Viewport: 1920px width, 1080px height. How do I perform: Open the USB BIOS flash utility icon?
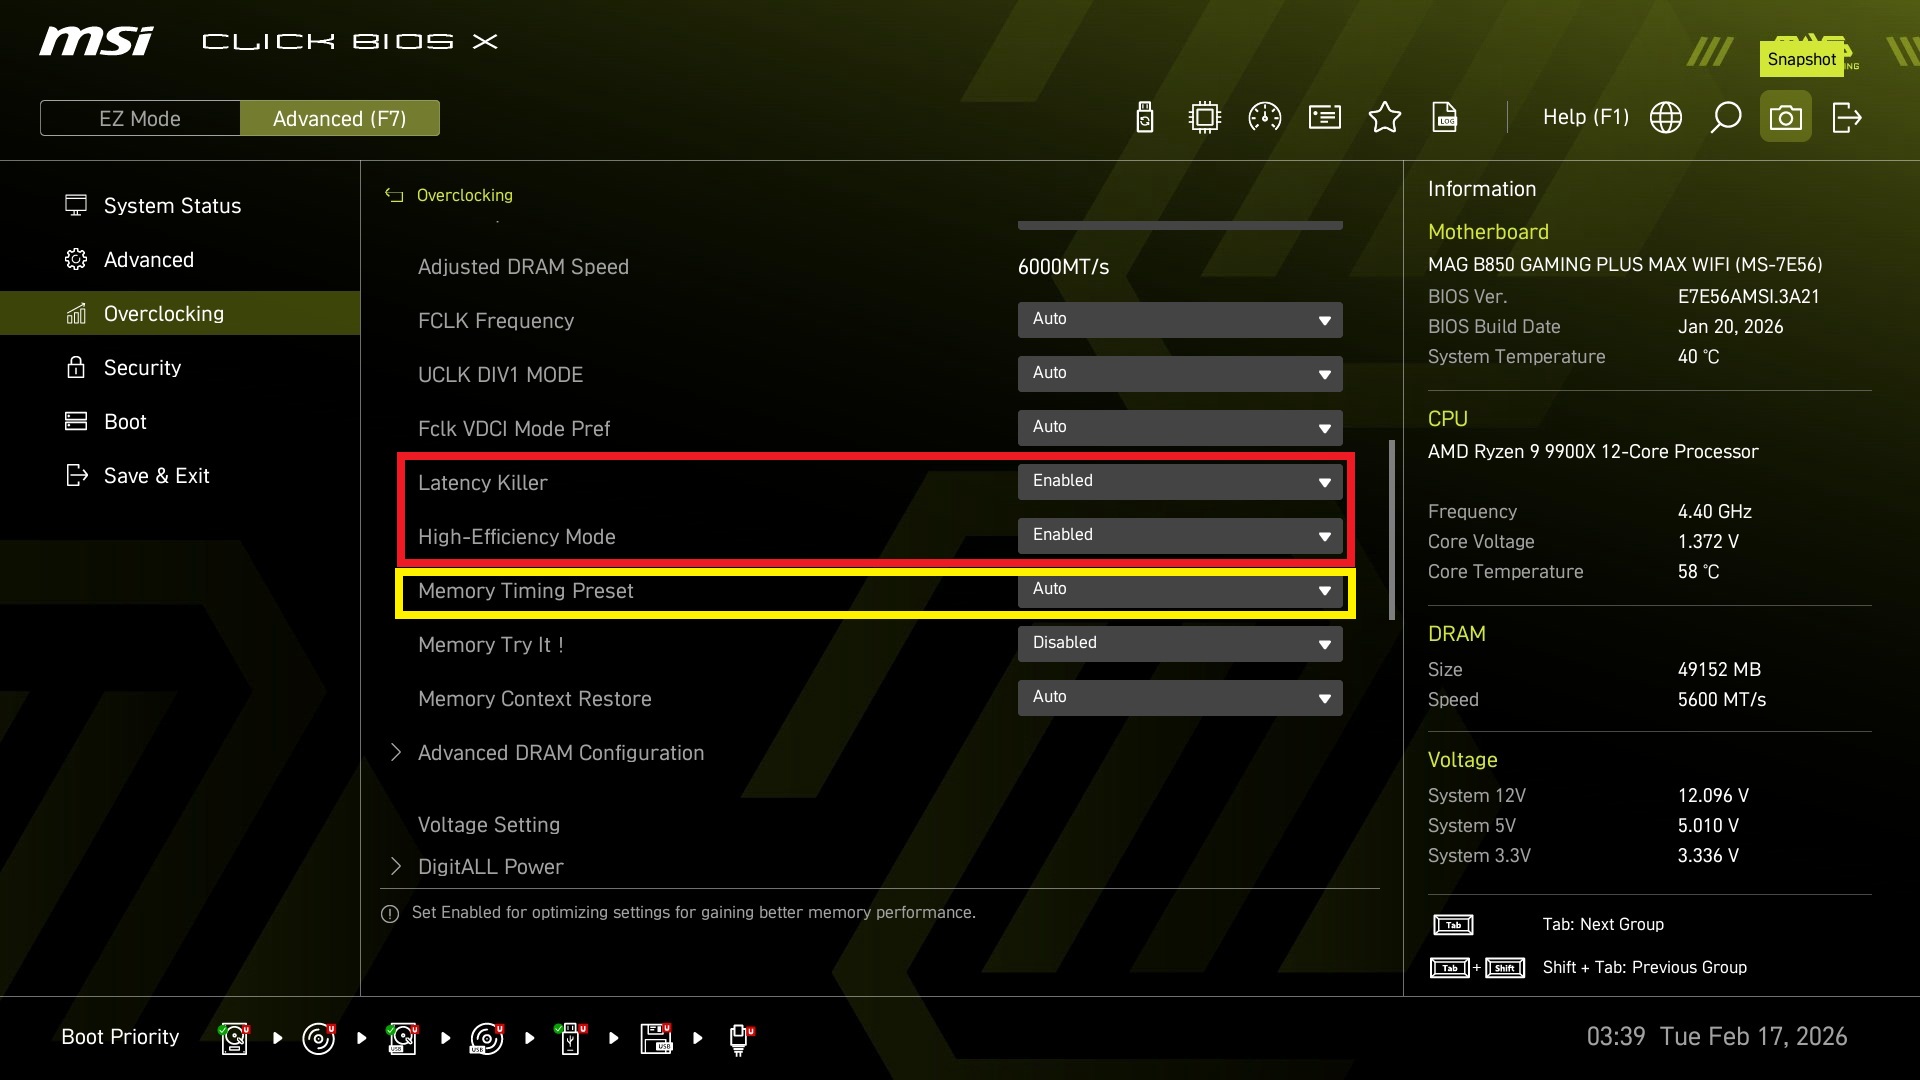(x=1145, y=118)
